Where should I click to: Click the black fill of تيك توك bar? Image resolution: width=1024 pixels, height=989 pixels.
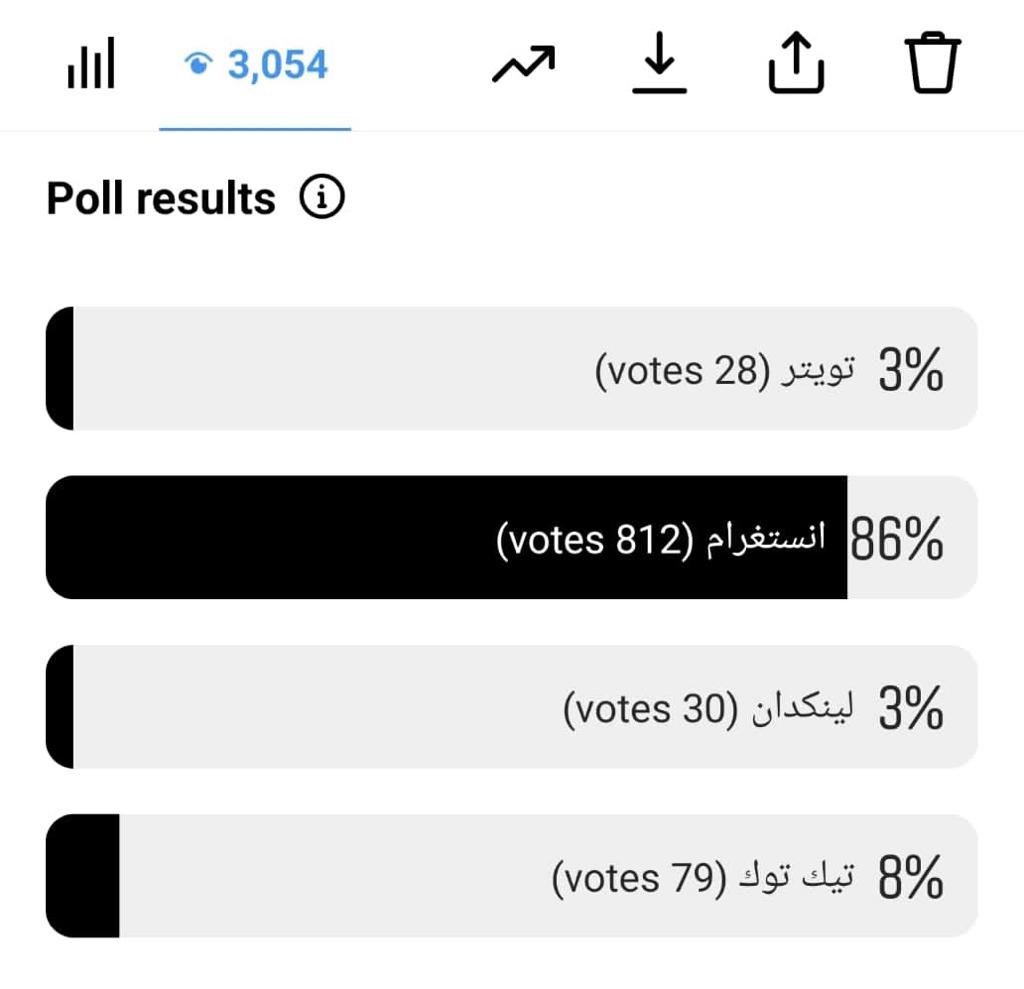pos(83,876)
